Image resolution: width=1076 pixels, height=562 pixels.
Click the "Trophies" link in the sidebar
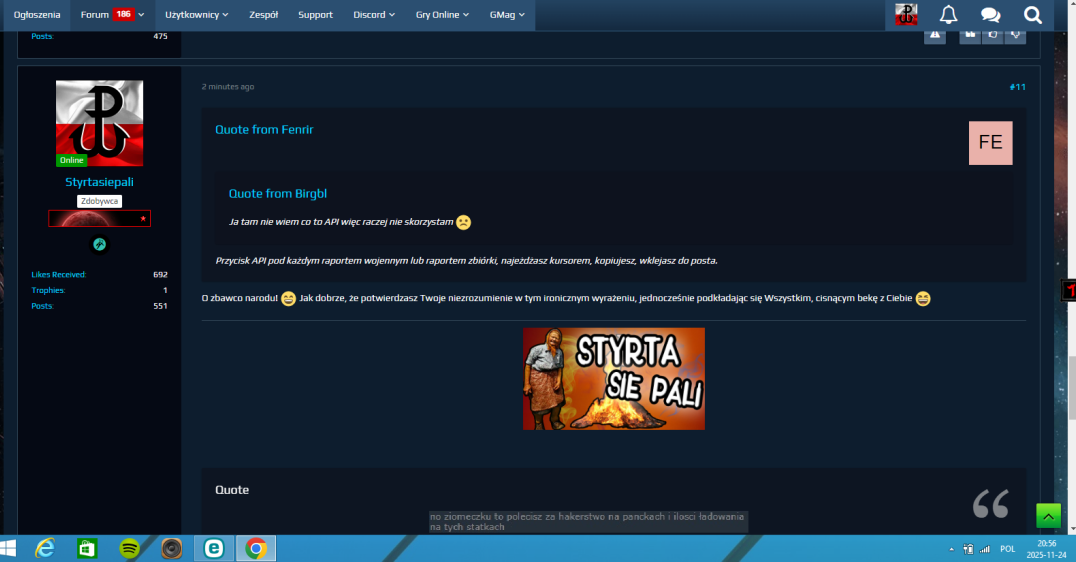(x=48, y=290)
